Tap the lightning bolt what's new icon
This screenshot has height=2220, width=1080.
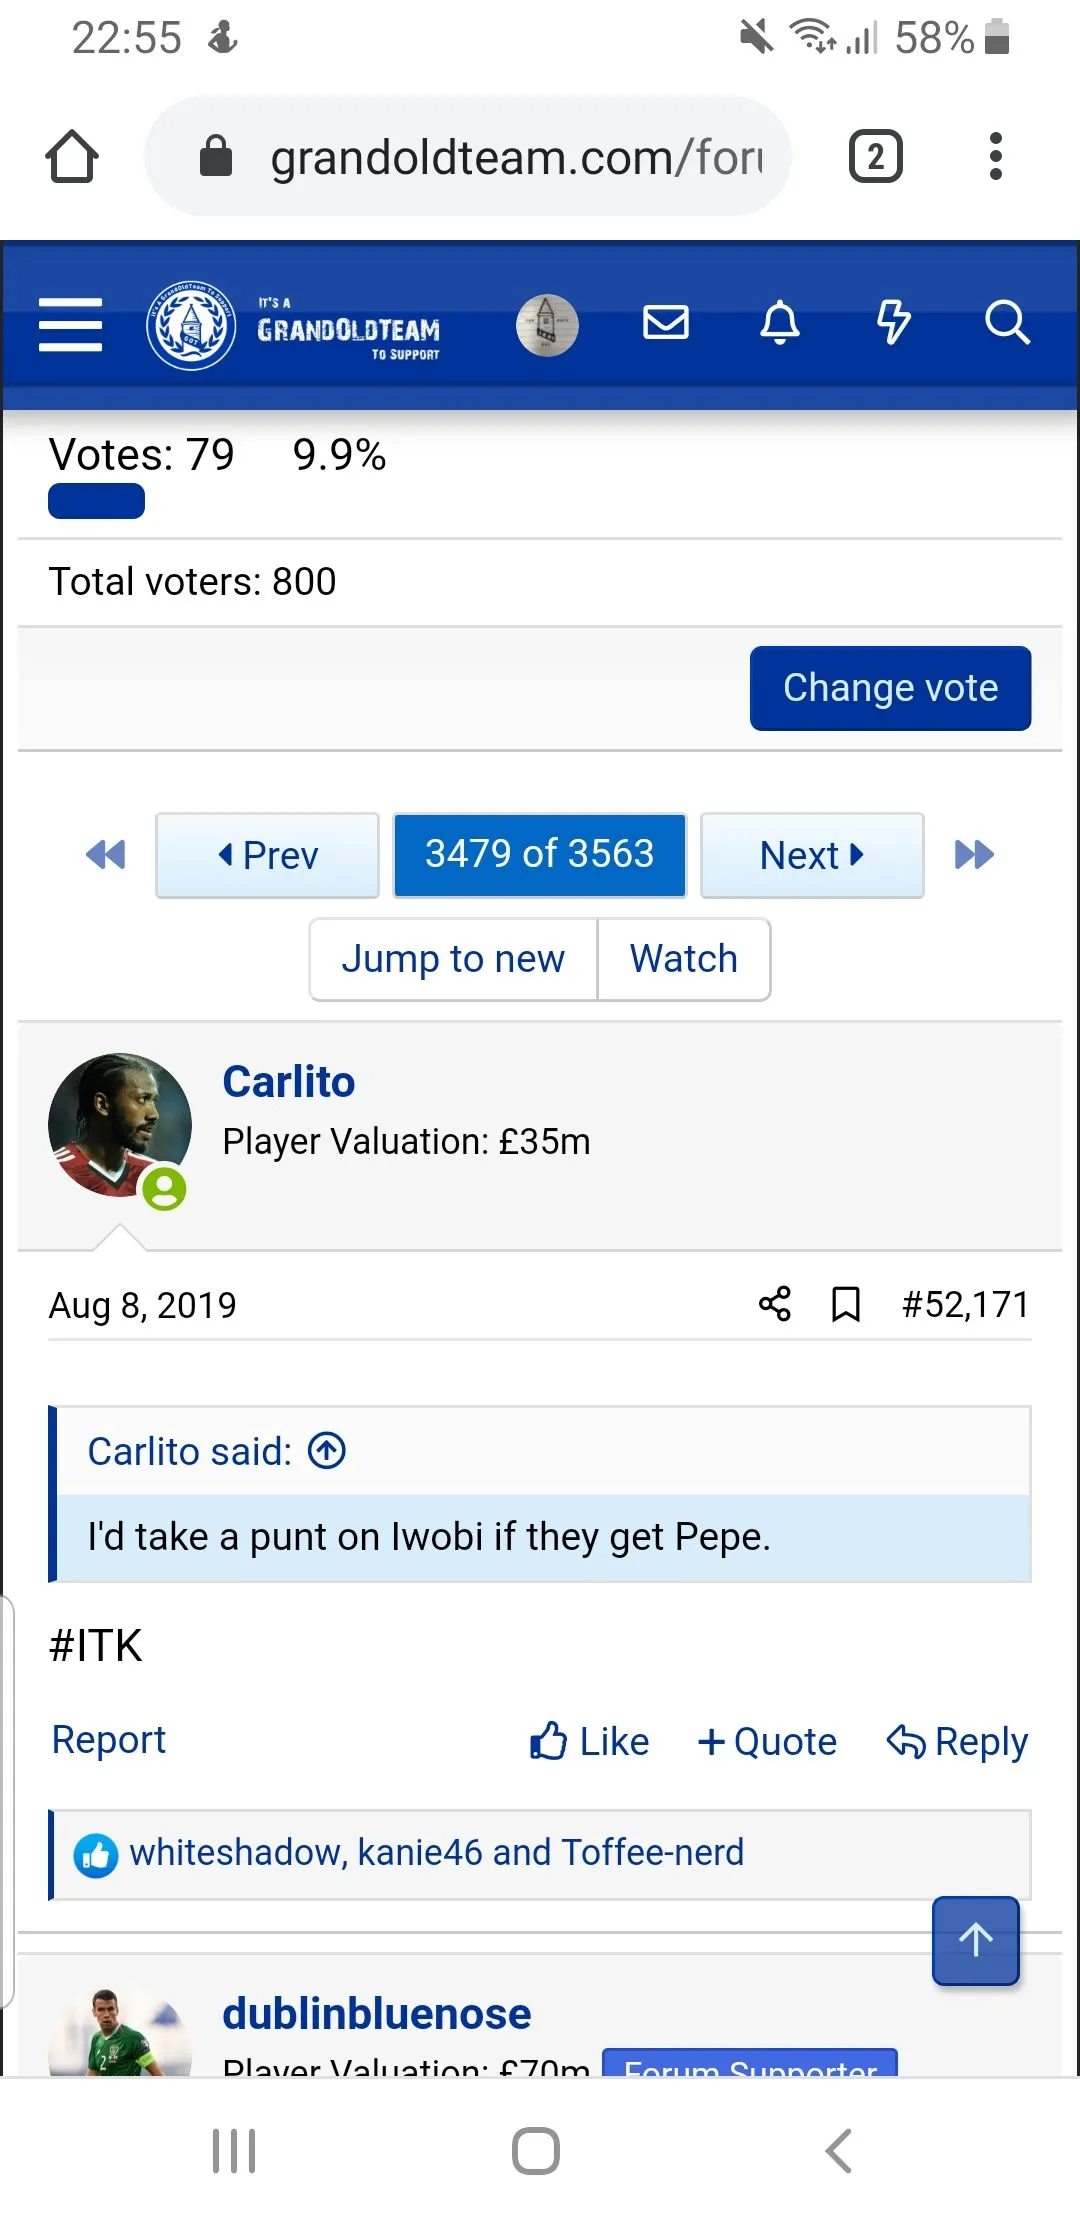893,323
